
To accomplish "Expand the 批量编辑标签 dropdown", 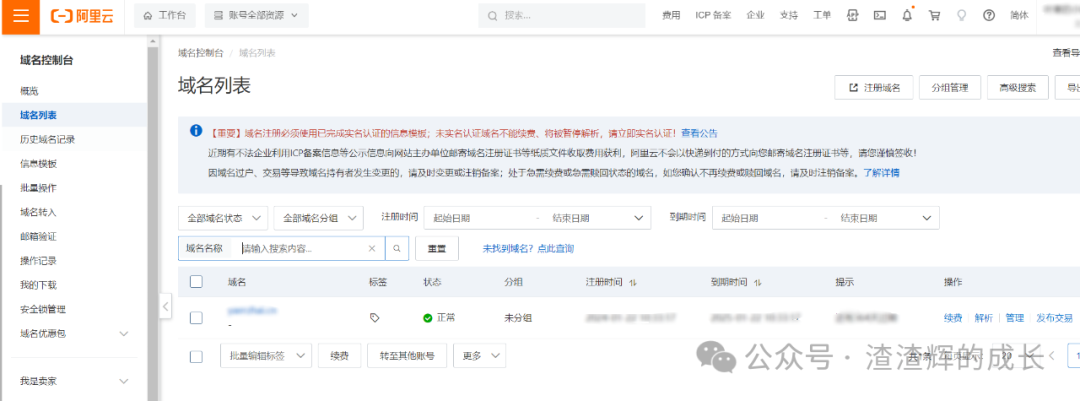I will click(266, 356).
